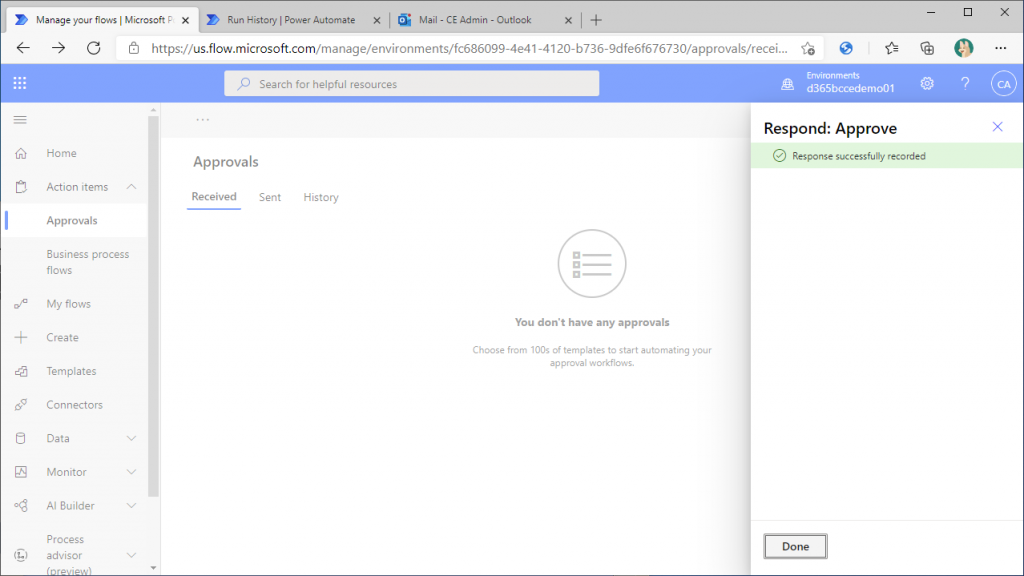Click the globe extension icon in toolbar
The height and width of the screenshot is (576, 1024).
pos(846,48)
